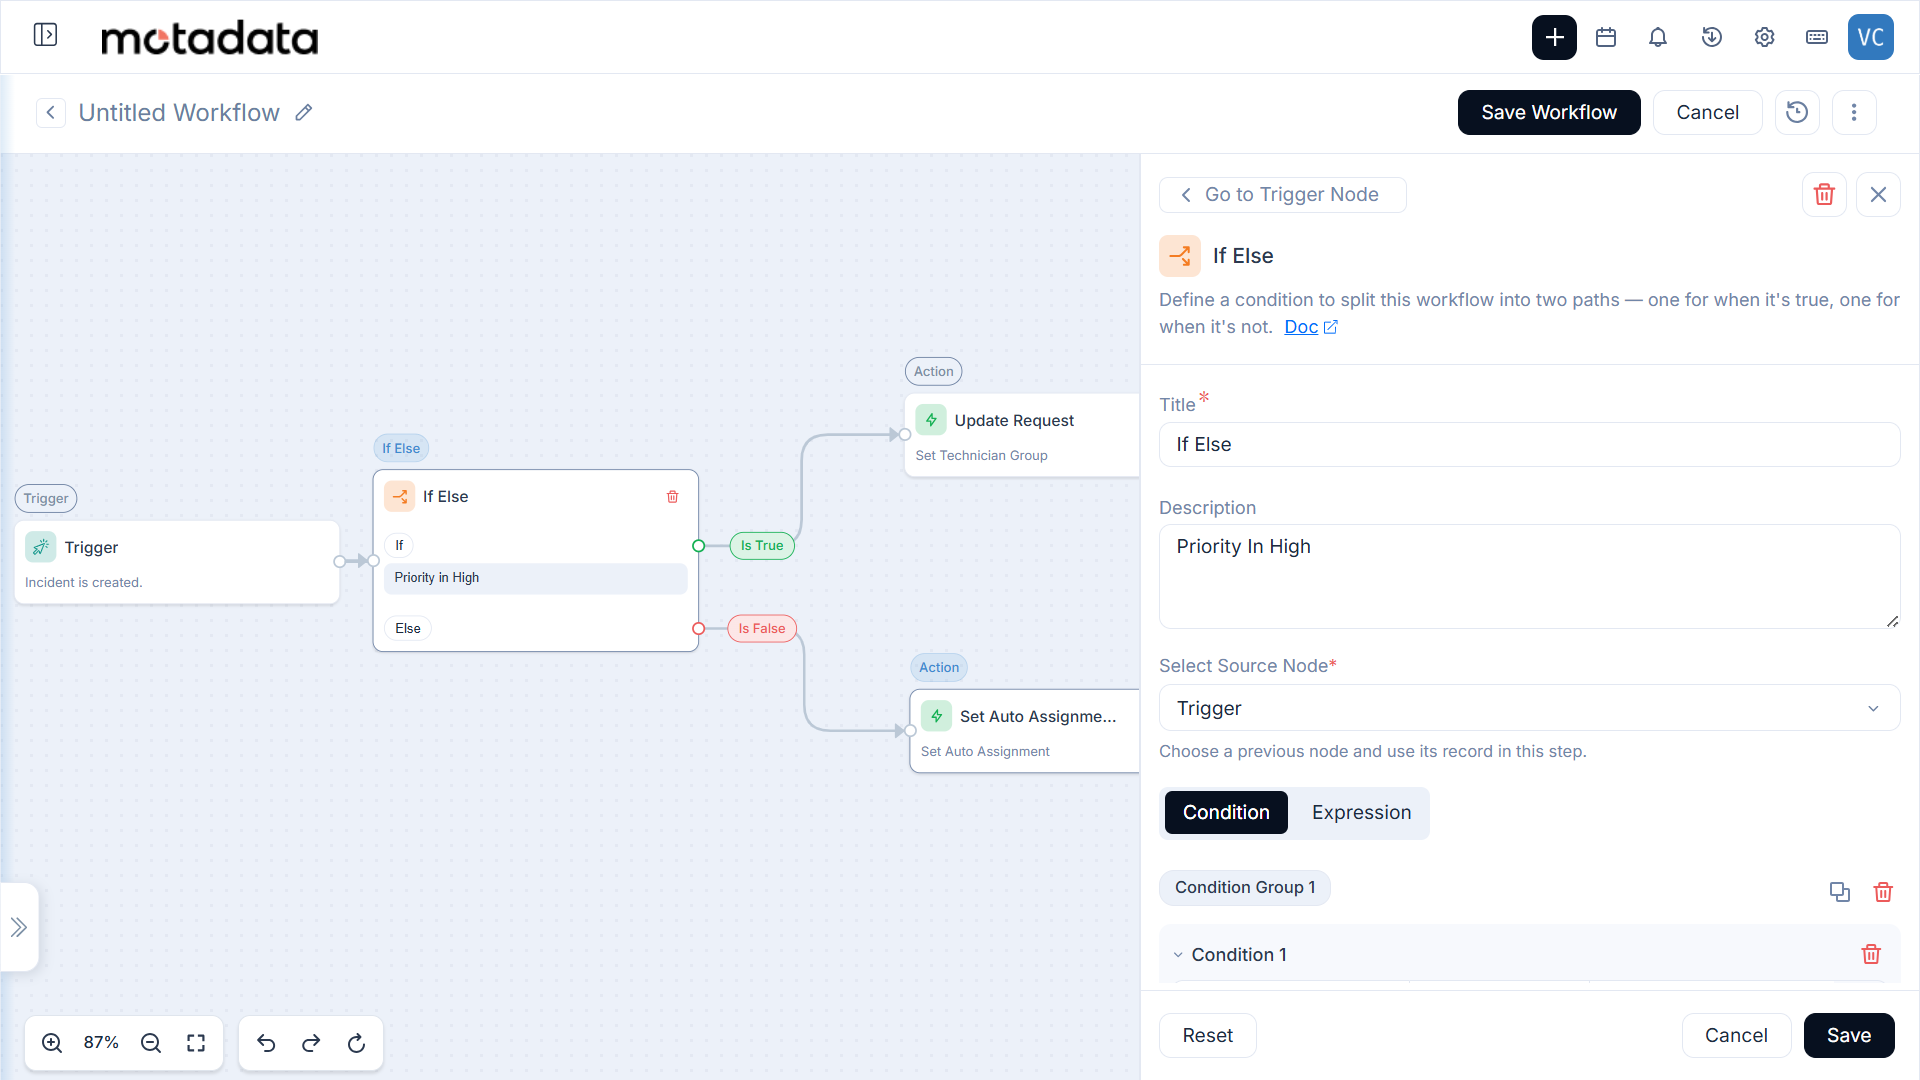Delete If Else node via canvas trash icon
Viewport: 1920px width, 1080px height.
click(x=673, y=497)
